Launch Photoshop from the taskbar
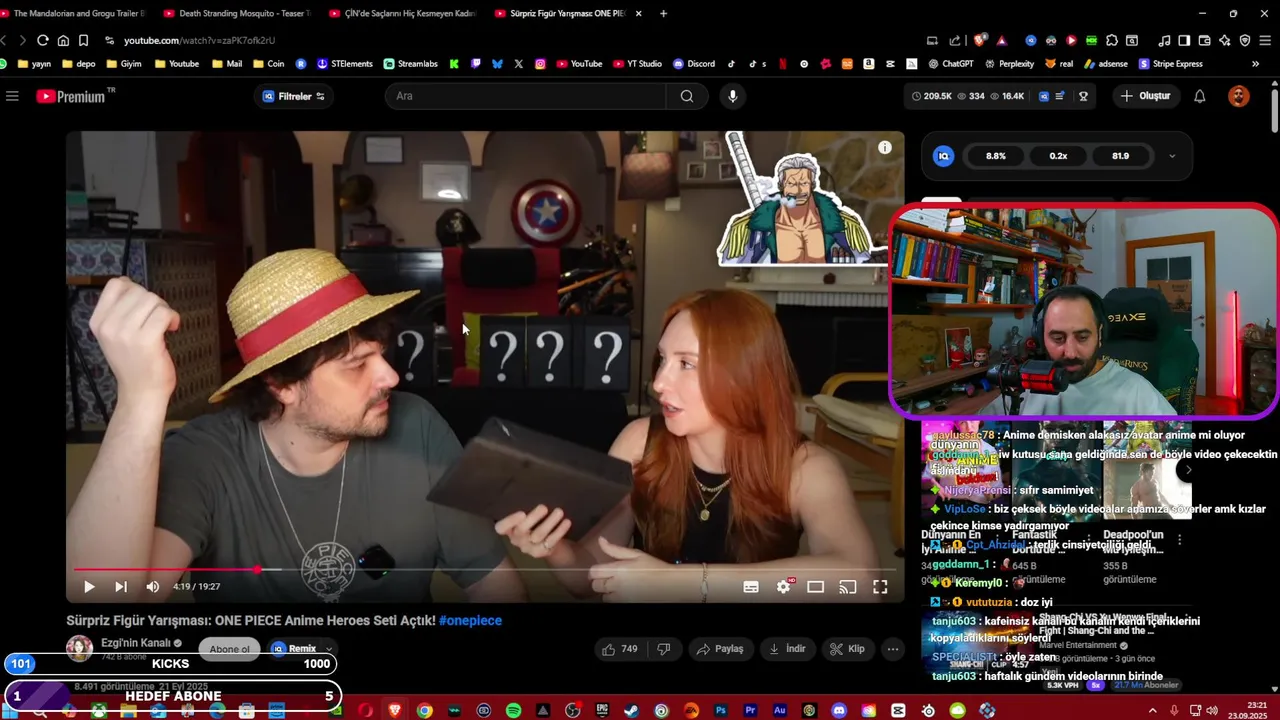Image resolution: width=1280 pixels, height=720 pixels. [x=720, y=711]
